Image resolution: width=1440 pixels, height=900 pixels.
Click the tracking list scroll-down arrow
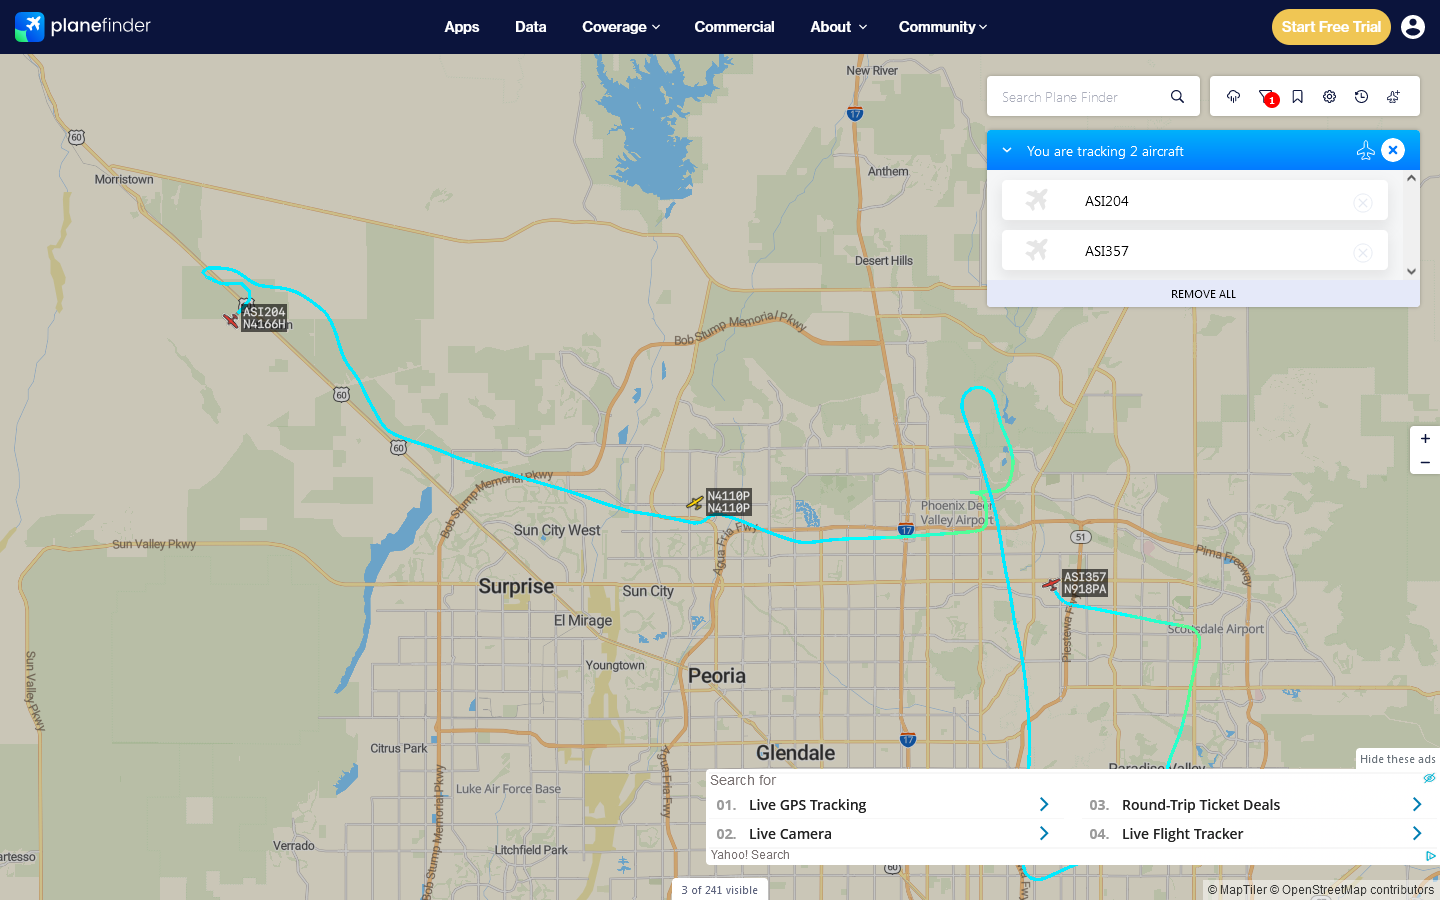pyautogui.click(x=1411, y=271)
